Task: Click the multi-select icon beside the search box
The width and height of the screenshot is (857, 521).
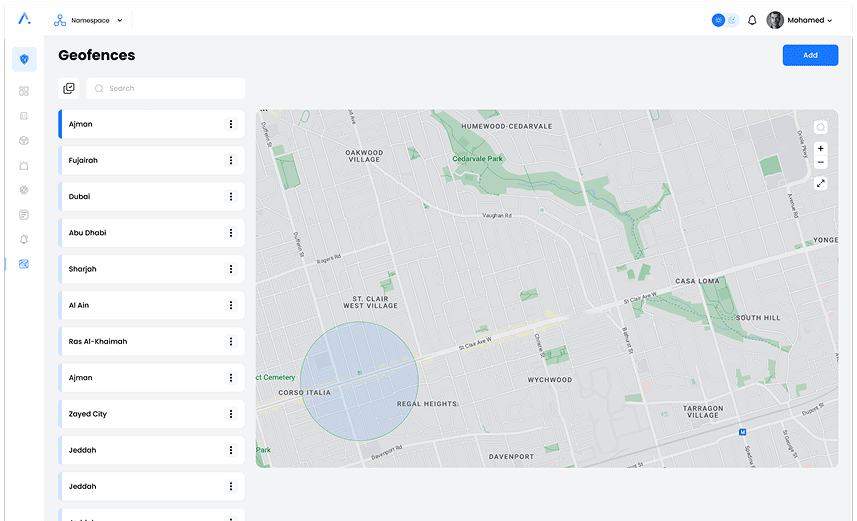Action: (69, 88)
